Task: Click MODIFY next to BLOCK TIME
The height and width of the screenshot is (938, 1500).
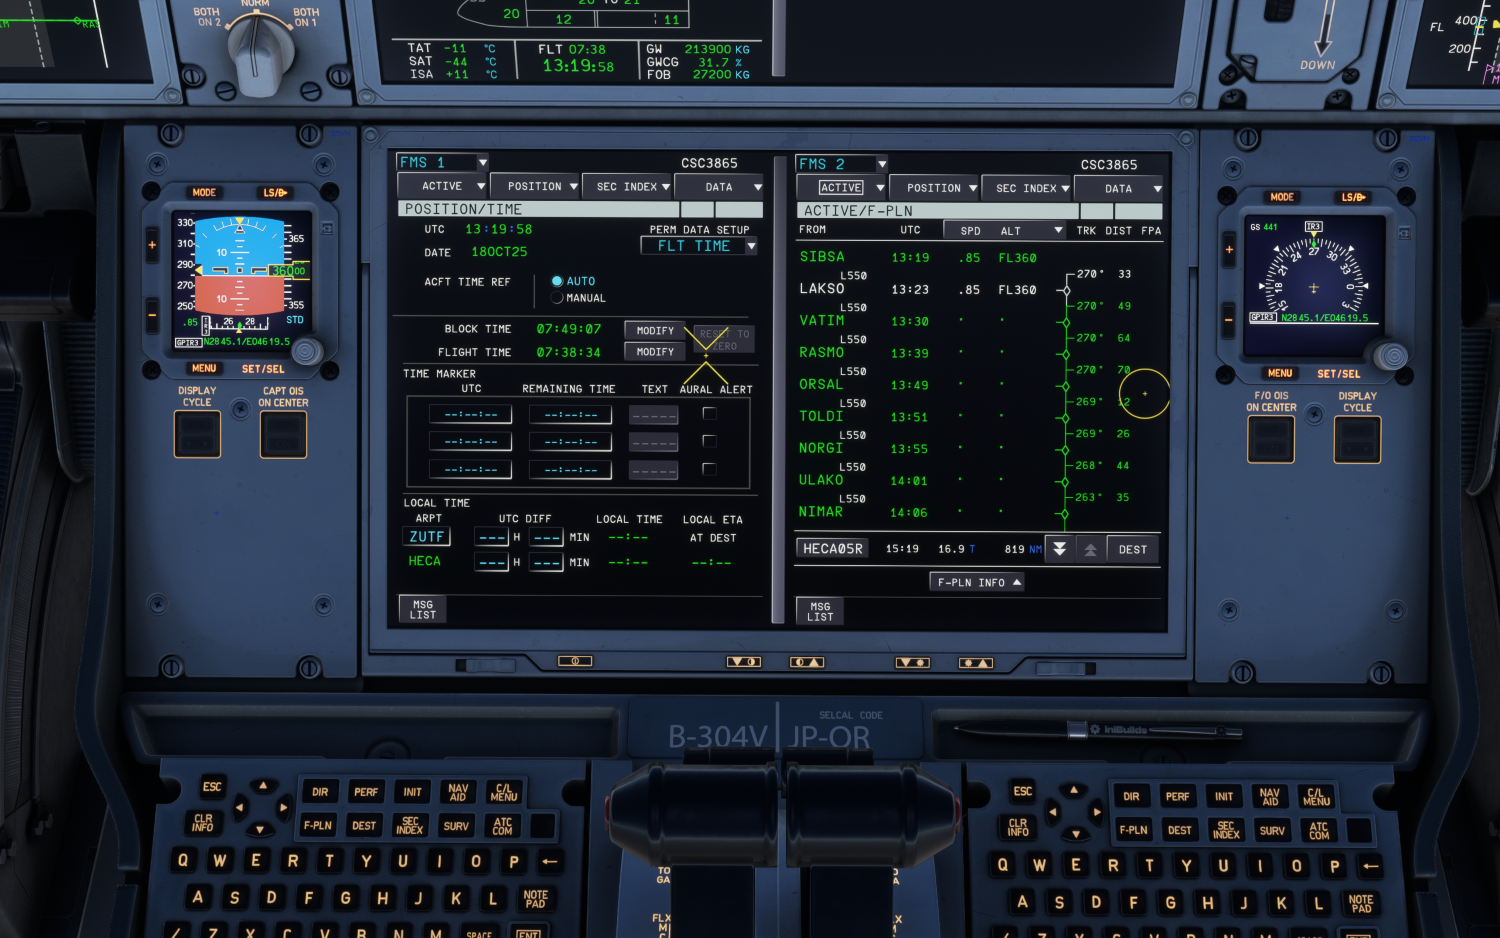Action: click(655, 331)
